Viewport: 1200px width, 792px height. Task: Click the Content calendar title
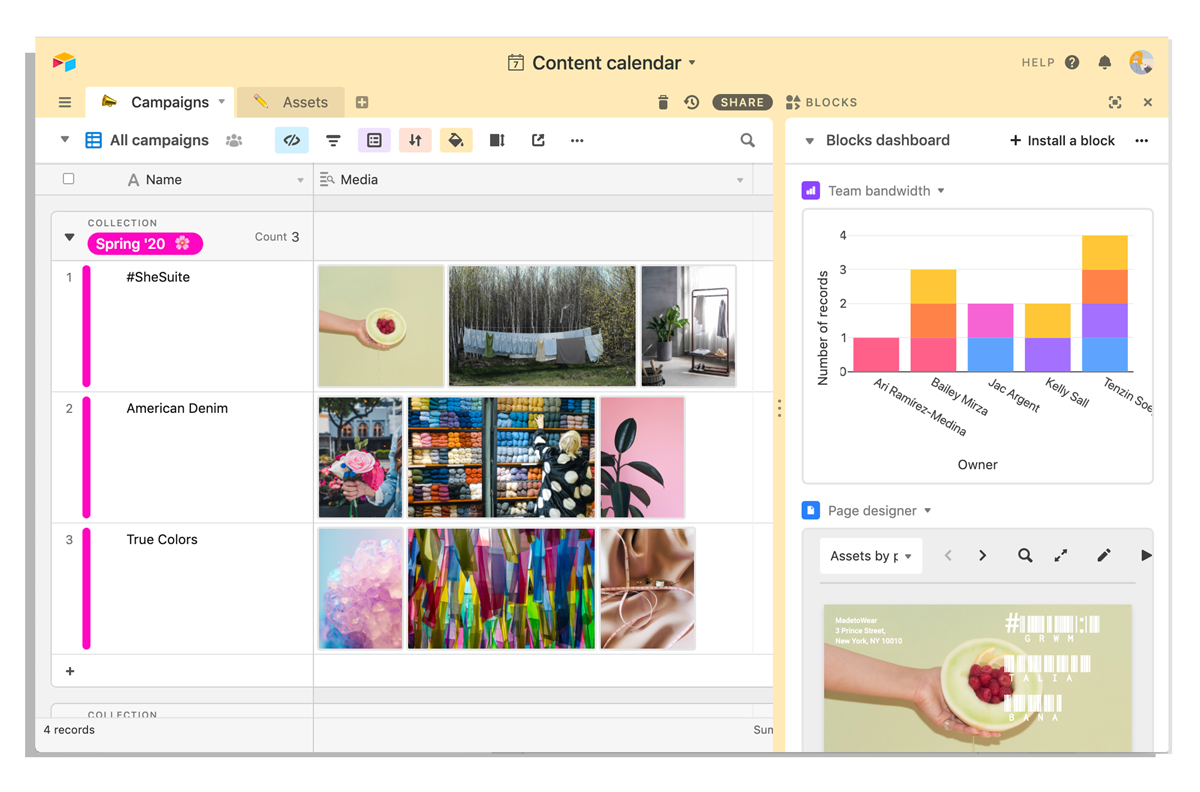click(x=606, y=62)
